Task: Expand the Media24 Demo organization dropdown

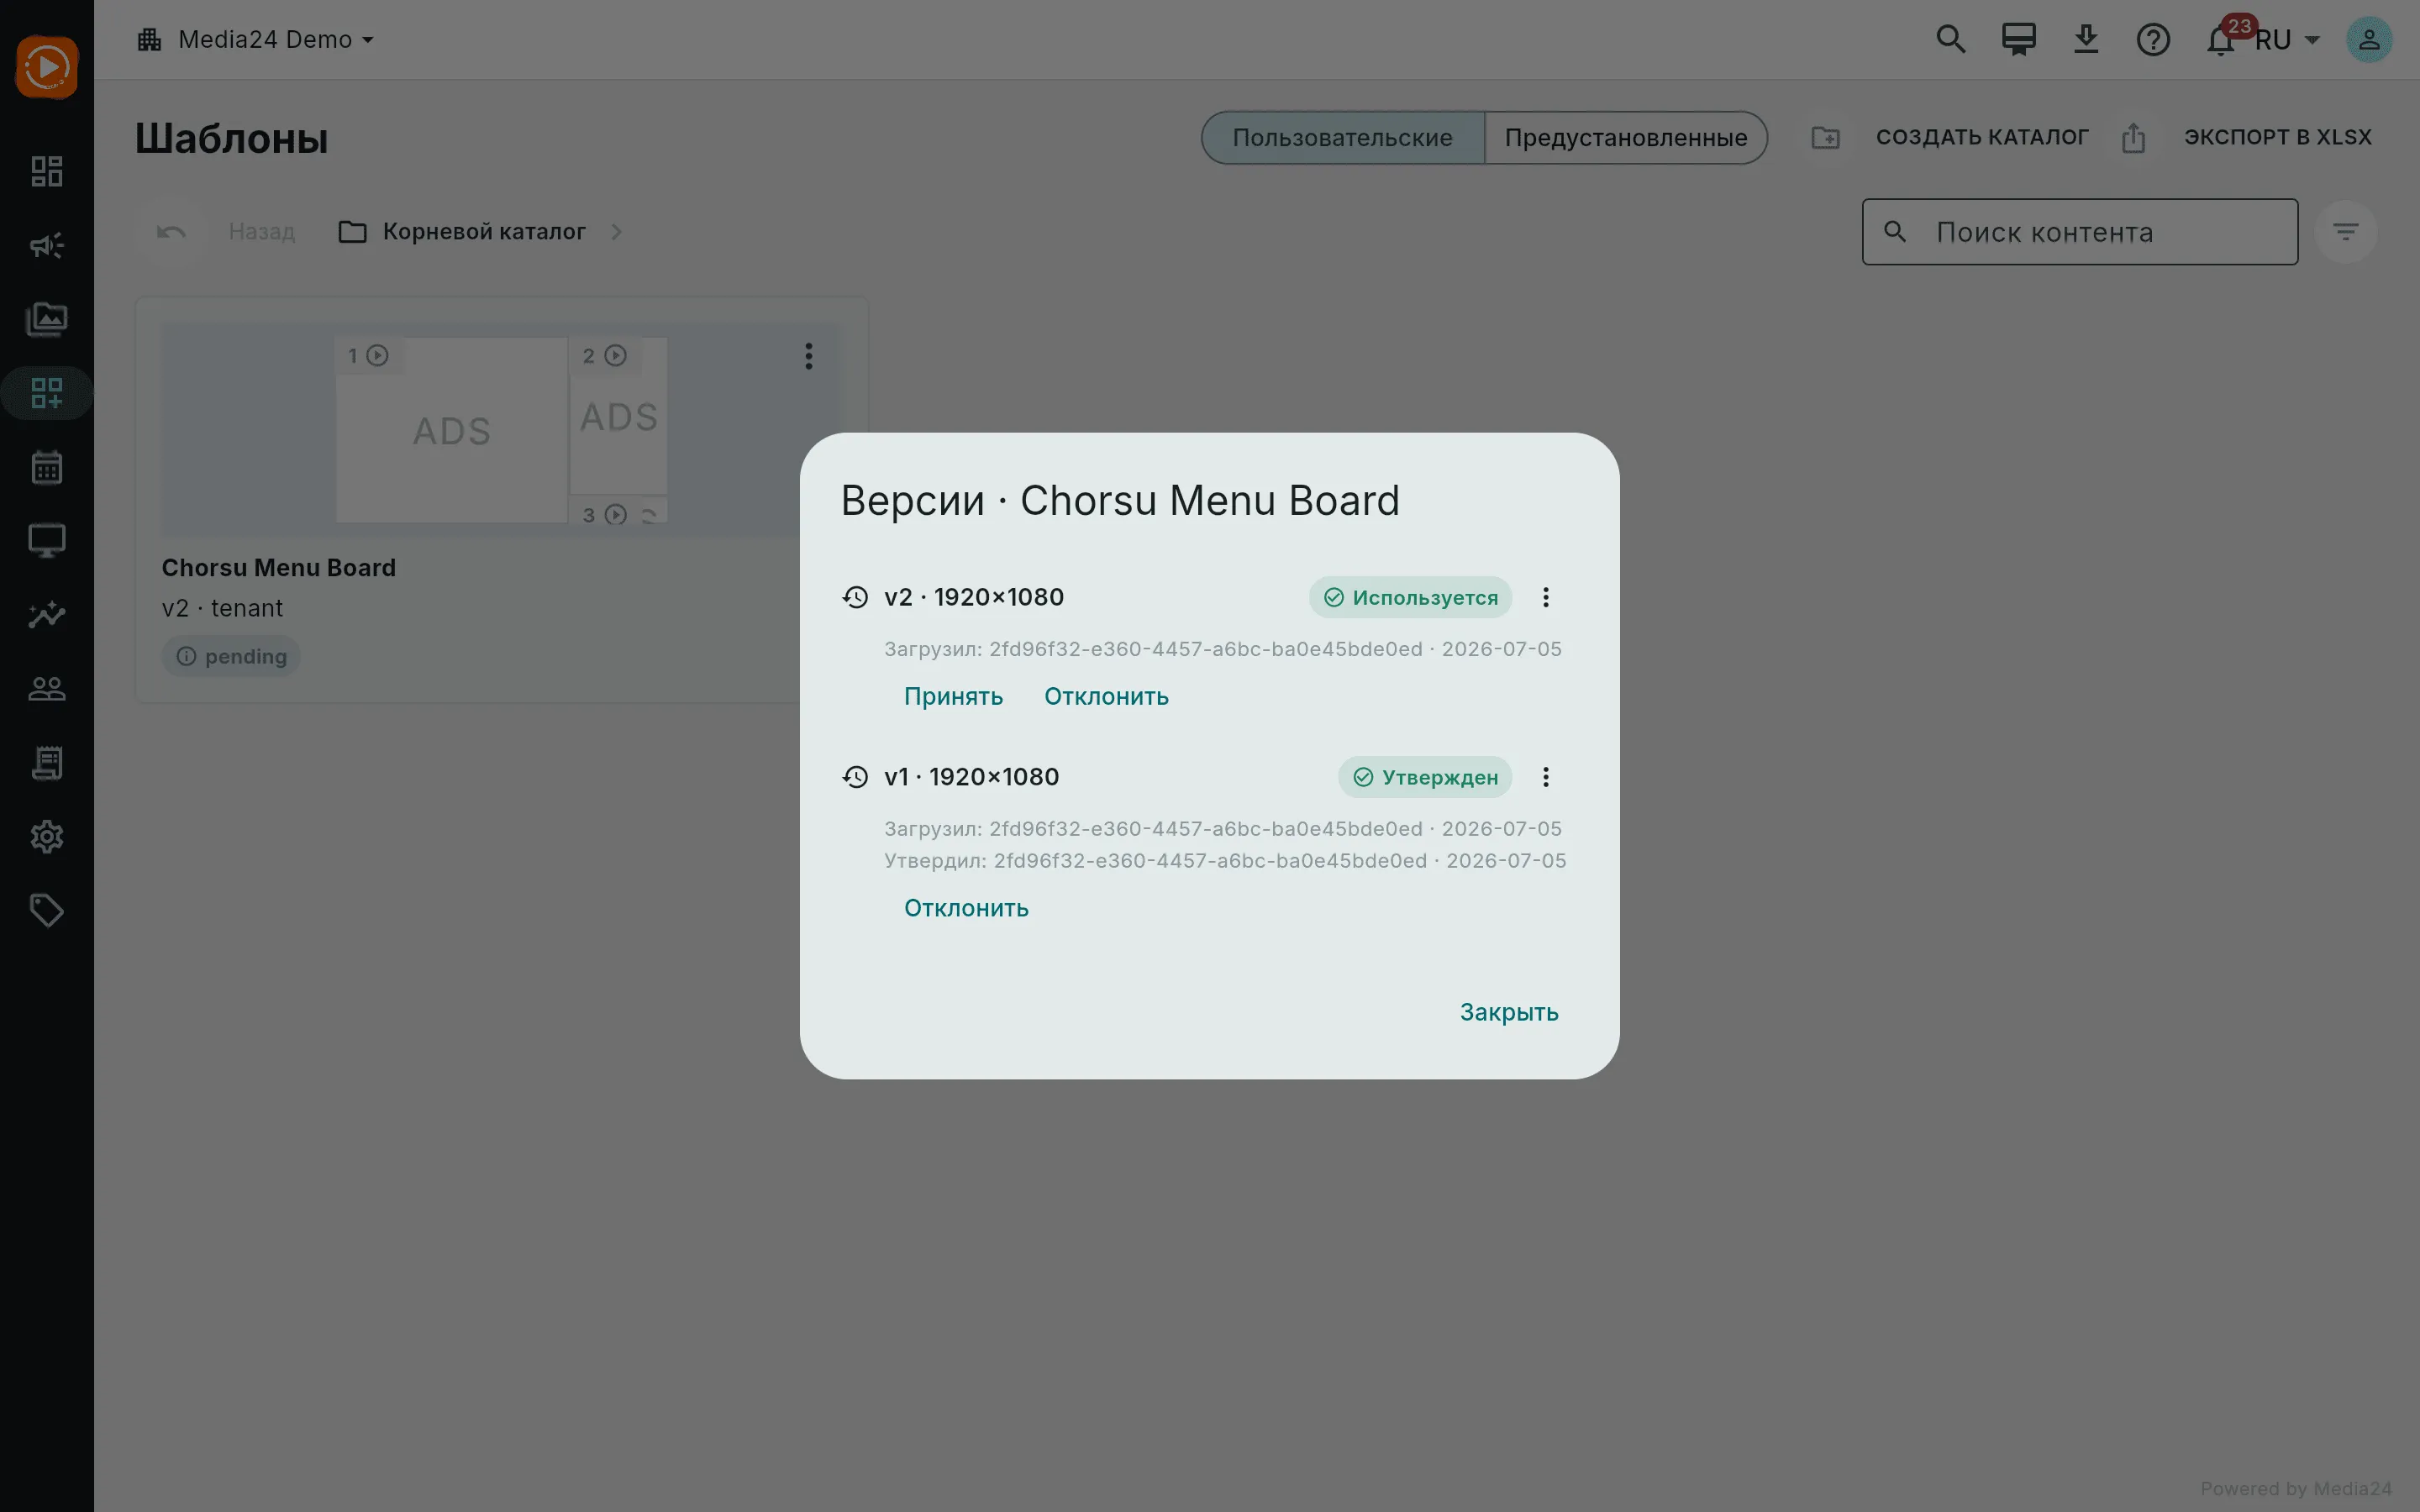Action: (256, 39)
